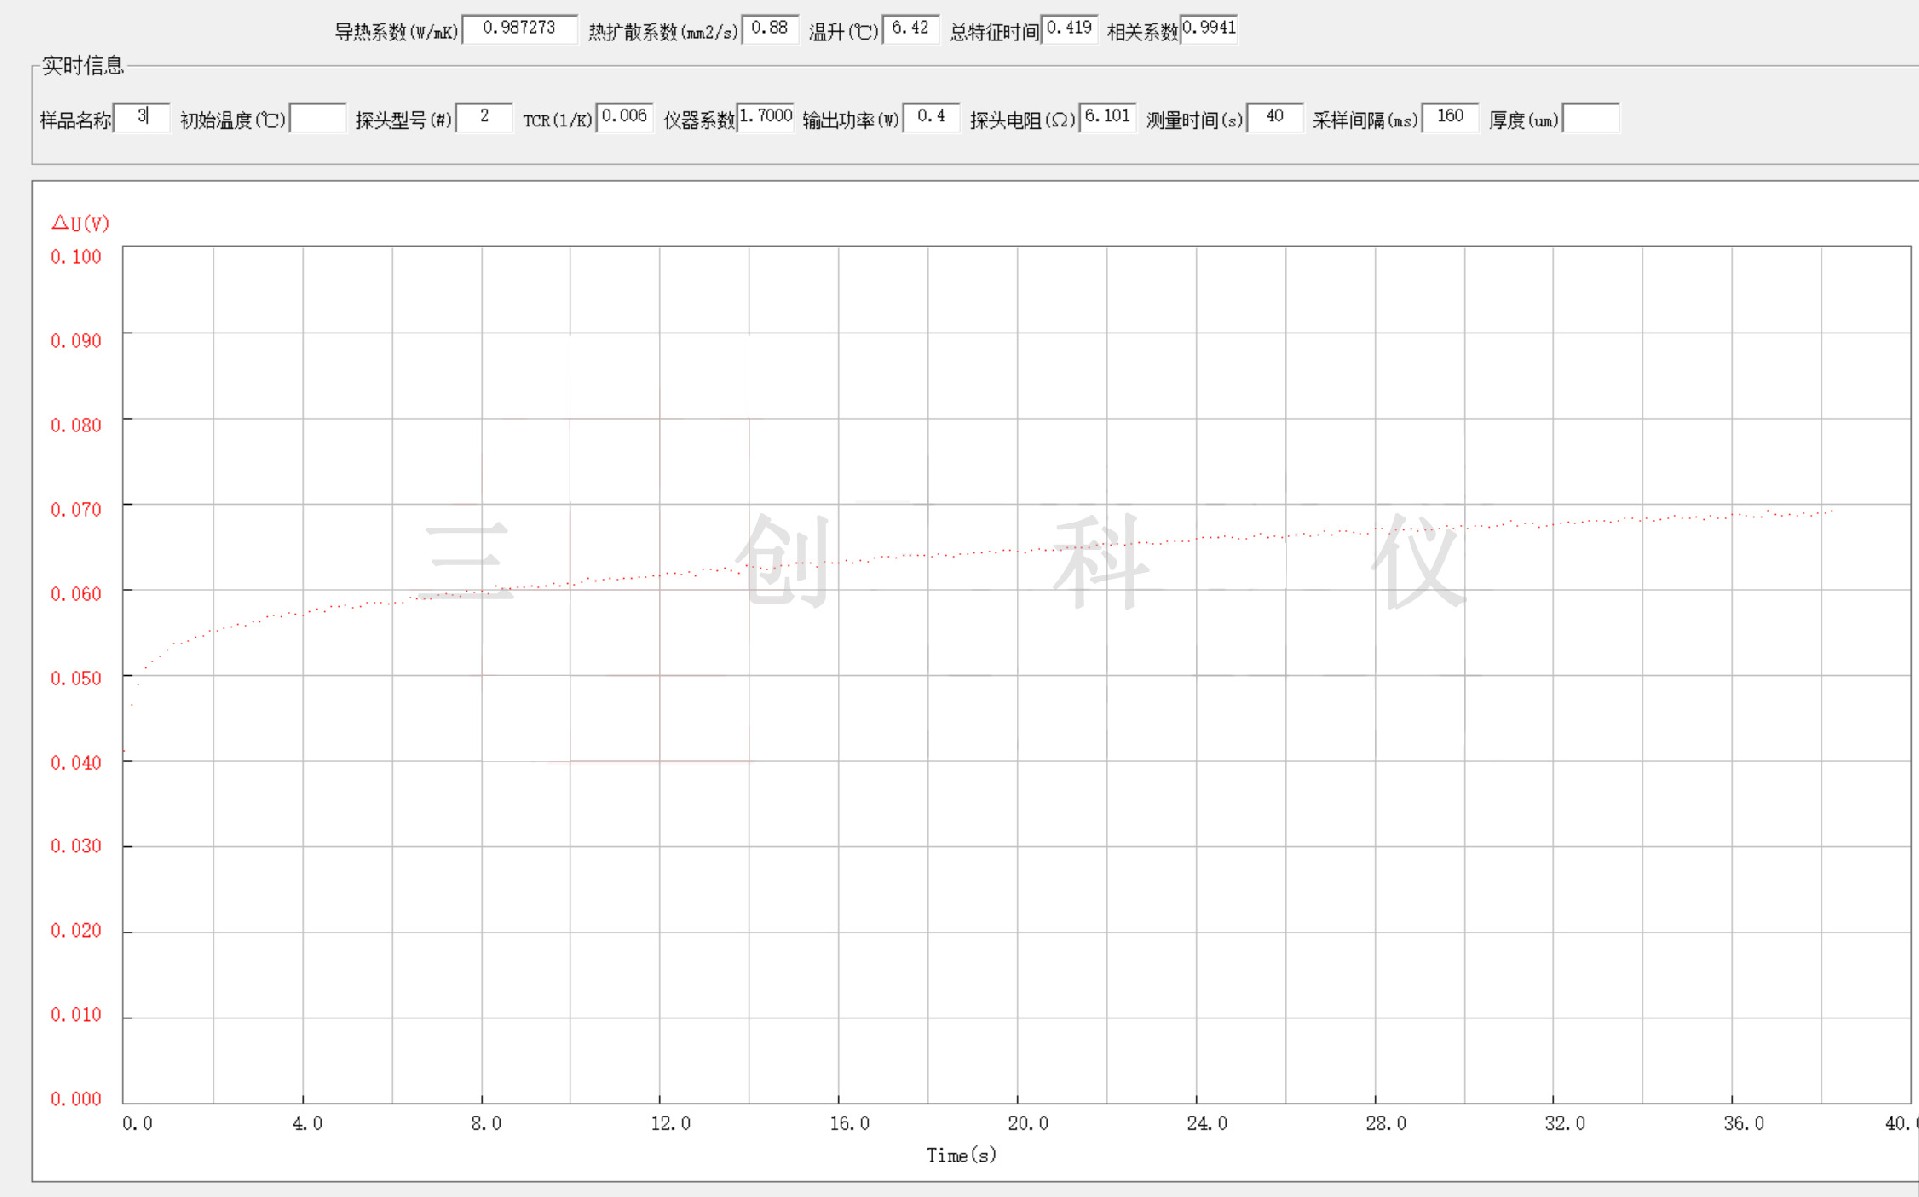Viewport: 1919px width, 1197px height.
Task: Select the 热扩散系数 field showing 0.88
Action: 769,29
